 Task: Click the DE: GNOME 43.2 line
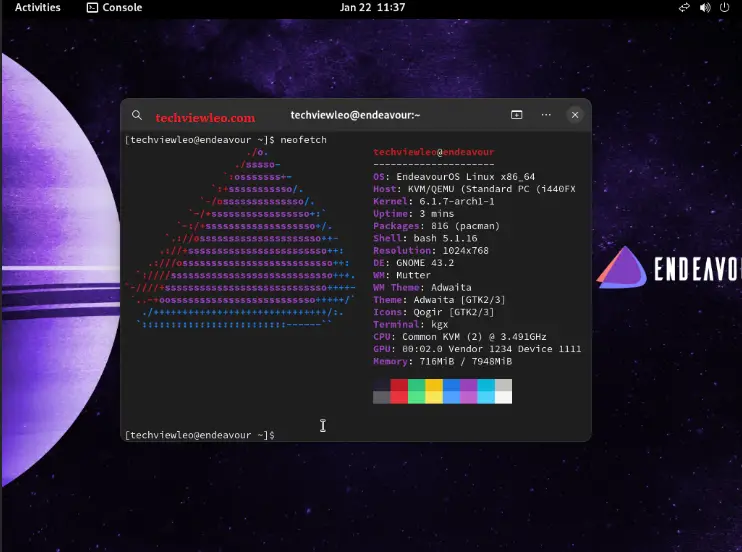413,263
